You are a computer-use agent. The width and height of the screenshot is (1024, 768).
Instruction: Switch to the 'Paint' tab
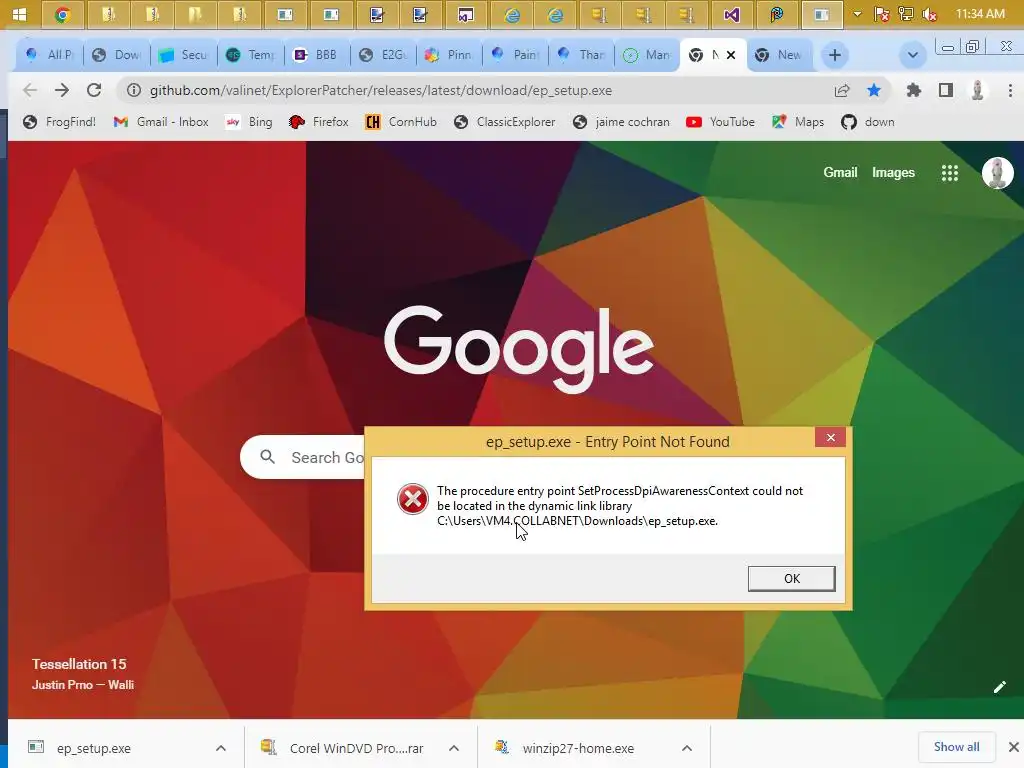[x=516, y=55]
